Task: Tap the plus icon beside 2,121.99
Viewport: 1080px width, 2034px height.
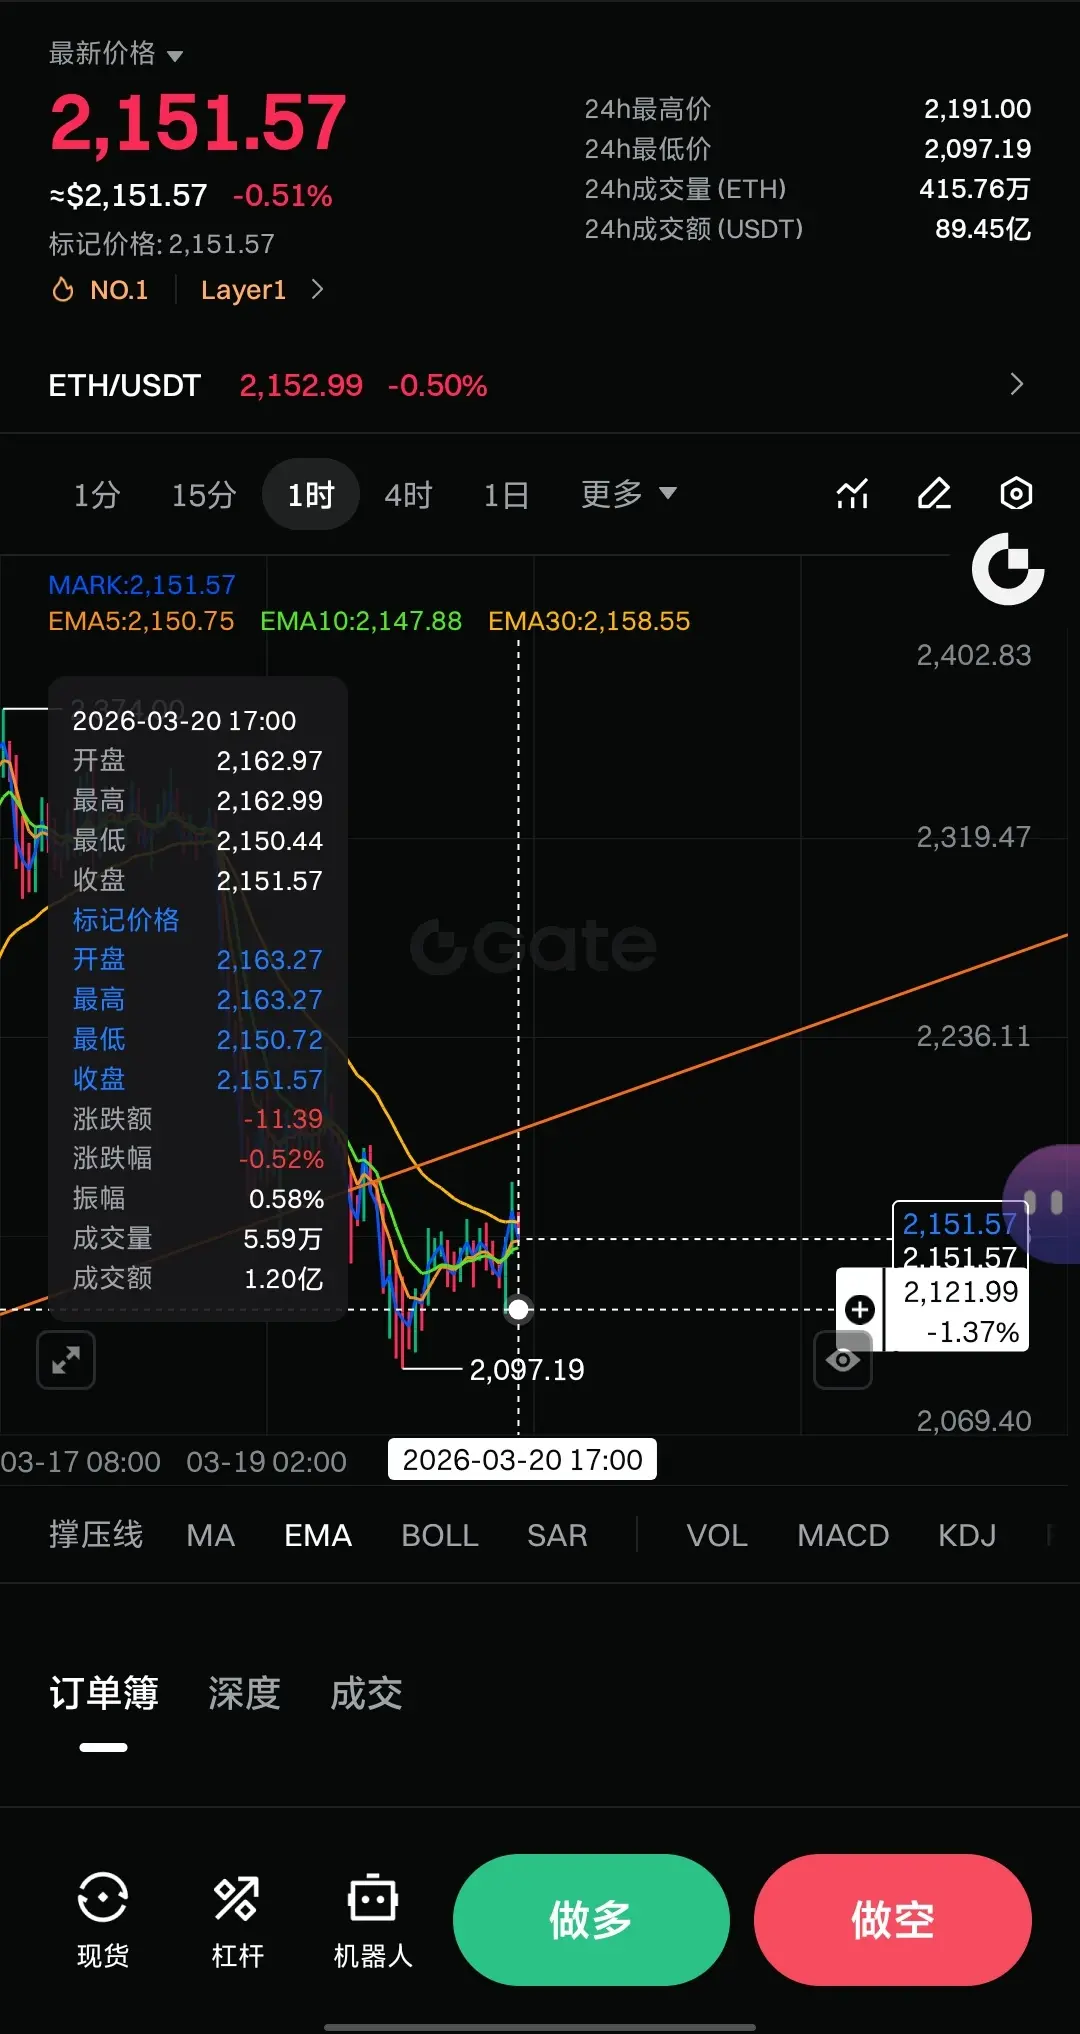Action: [x=860, y=1309]
